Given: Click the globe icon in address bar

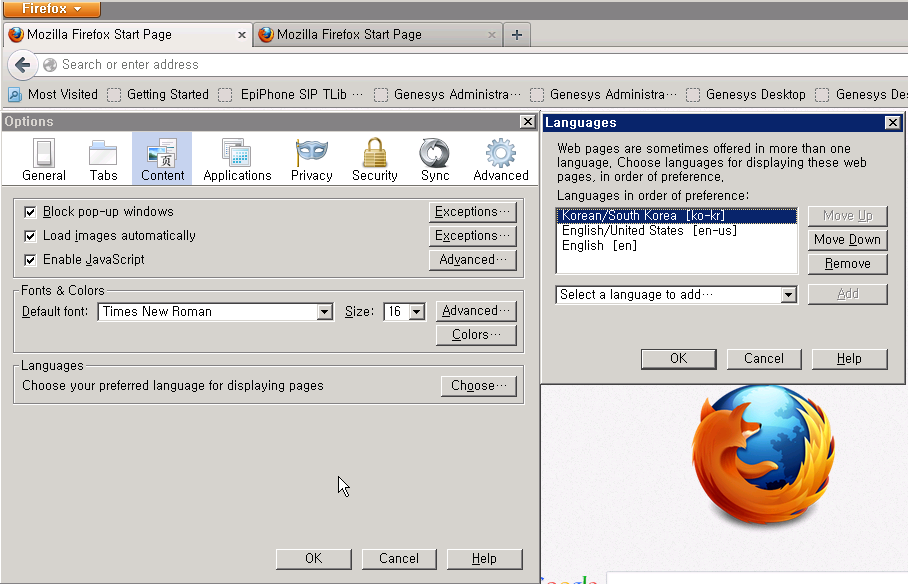Looking at the screenshot, I should (x=50, y=65).
